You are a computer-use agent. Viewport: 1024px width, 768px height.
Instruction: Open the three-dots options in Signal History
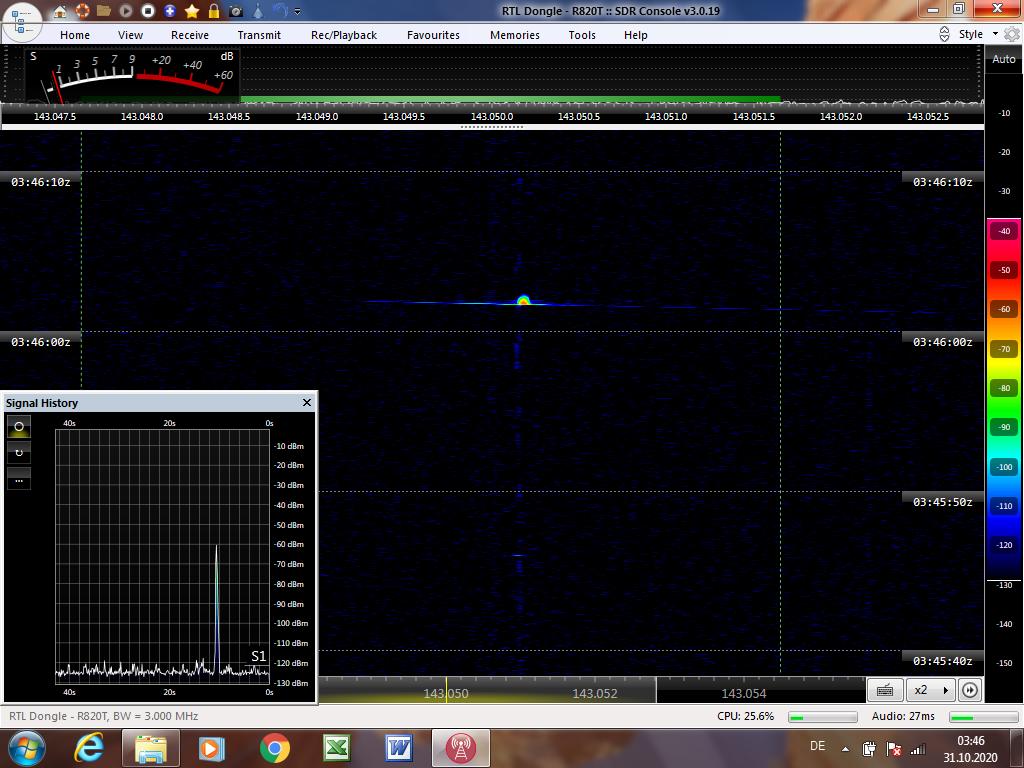[19, 481]
